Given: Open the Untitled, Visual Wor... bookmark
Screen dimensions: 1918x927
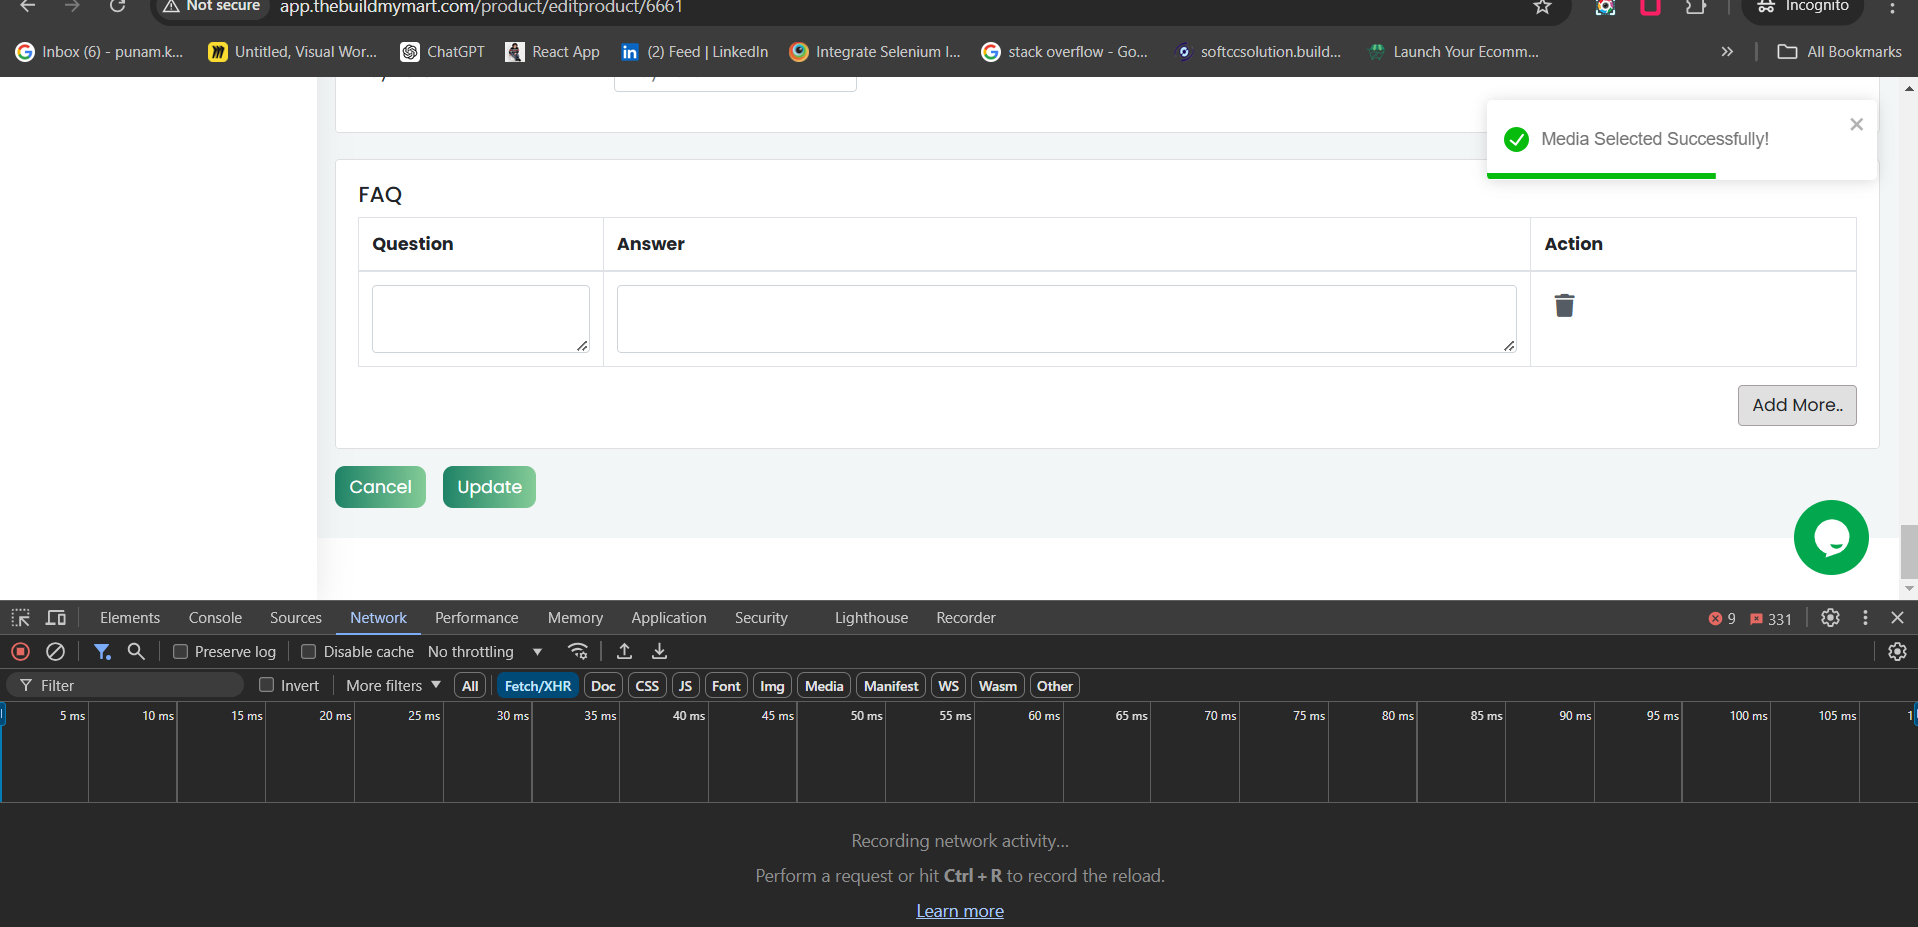Looking at the screenshot, I should 293,52.
